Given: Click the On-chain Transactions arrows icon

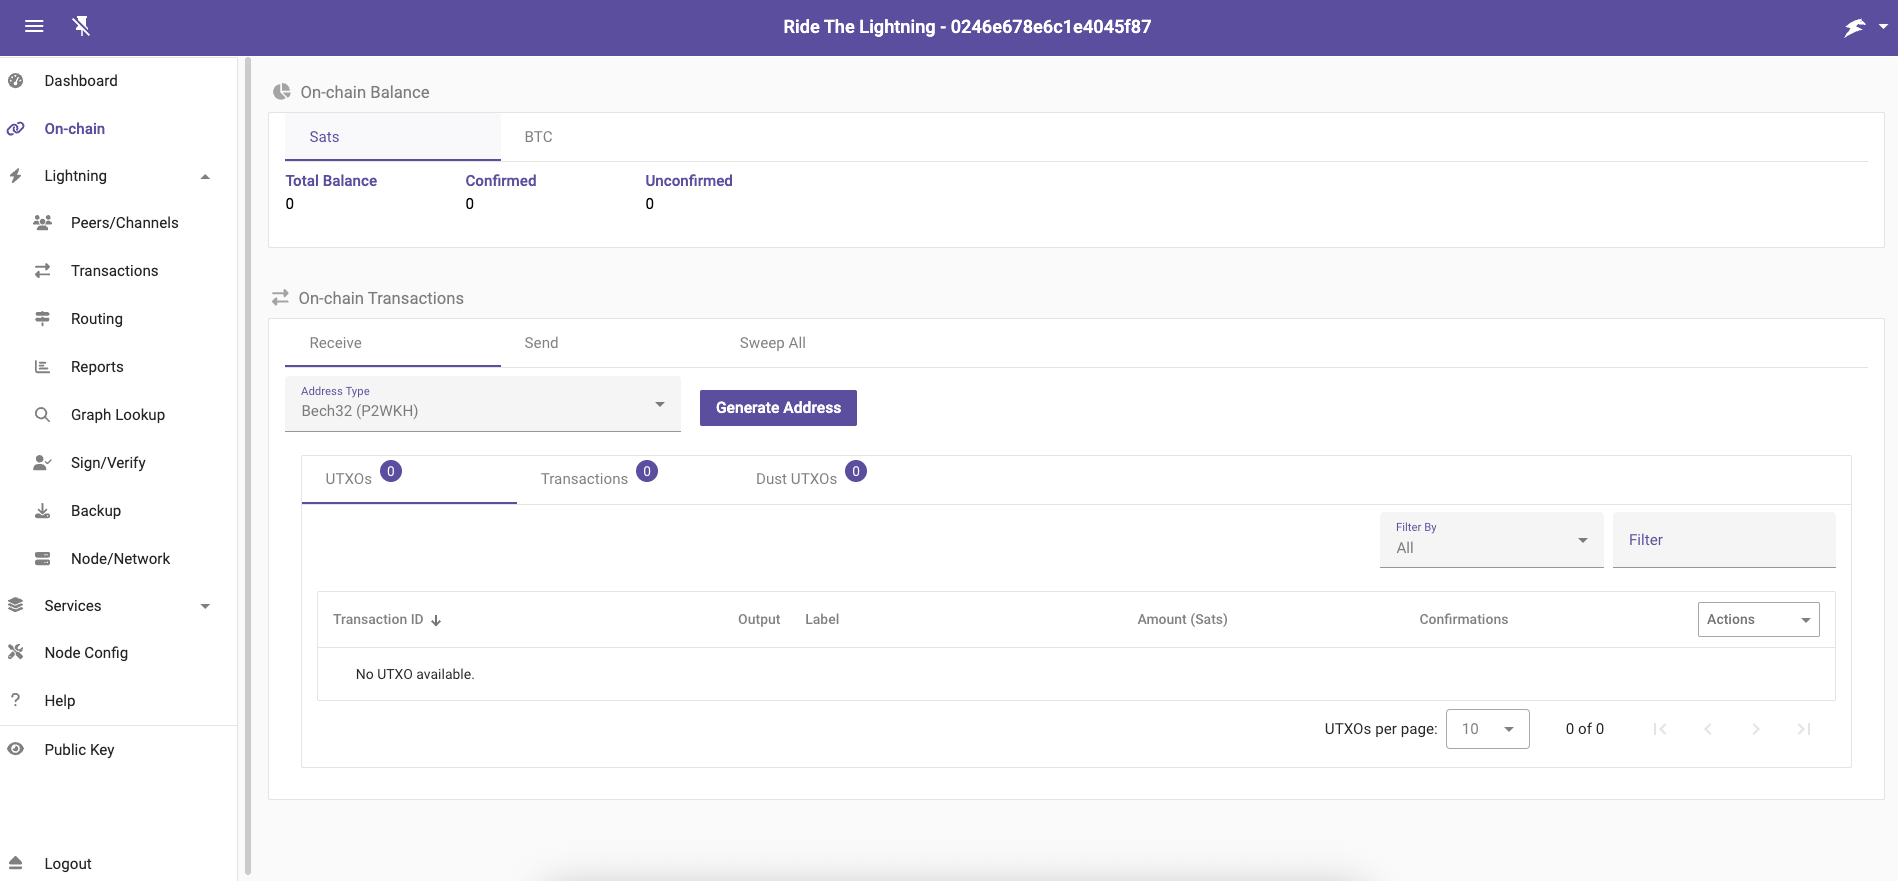Looking at the screenshot, I should [281, 298].
